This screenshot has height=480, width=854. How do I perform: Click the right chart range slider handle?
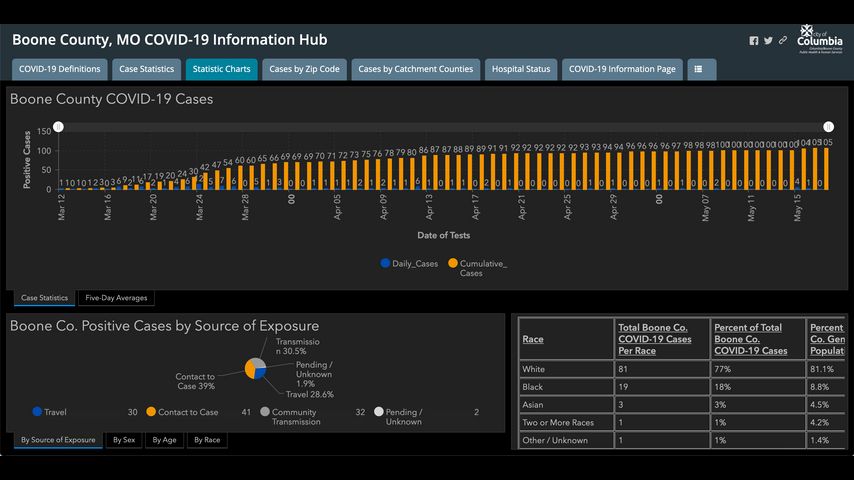pyautogui.click(x=828, y=127)
